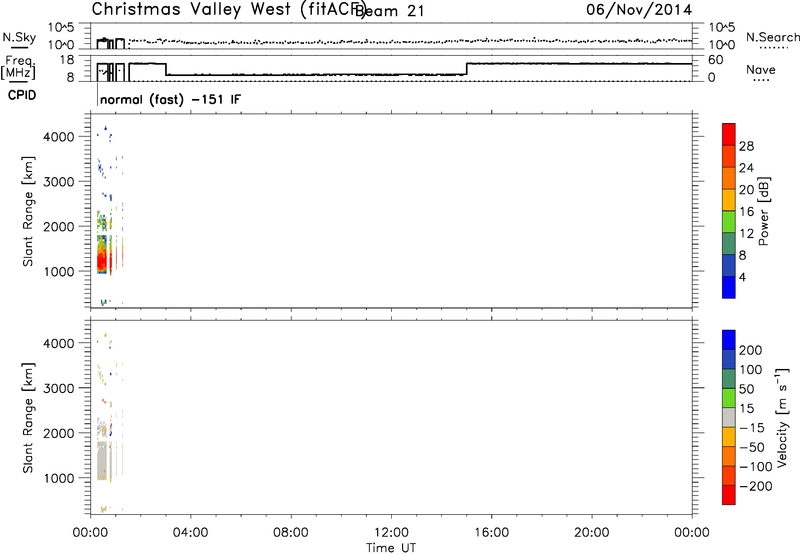Click the red high-power backscatter patch near 1000 km
This screenshot has height=554, width=800.
tap(102, 260)
